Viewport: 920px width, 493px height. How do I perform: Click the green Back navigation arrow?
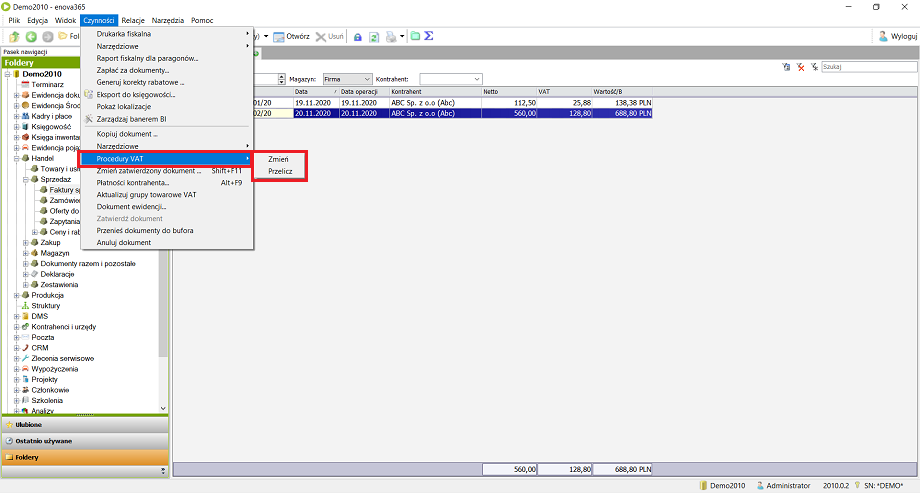(31, 36)
